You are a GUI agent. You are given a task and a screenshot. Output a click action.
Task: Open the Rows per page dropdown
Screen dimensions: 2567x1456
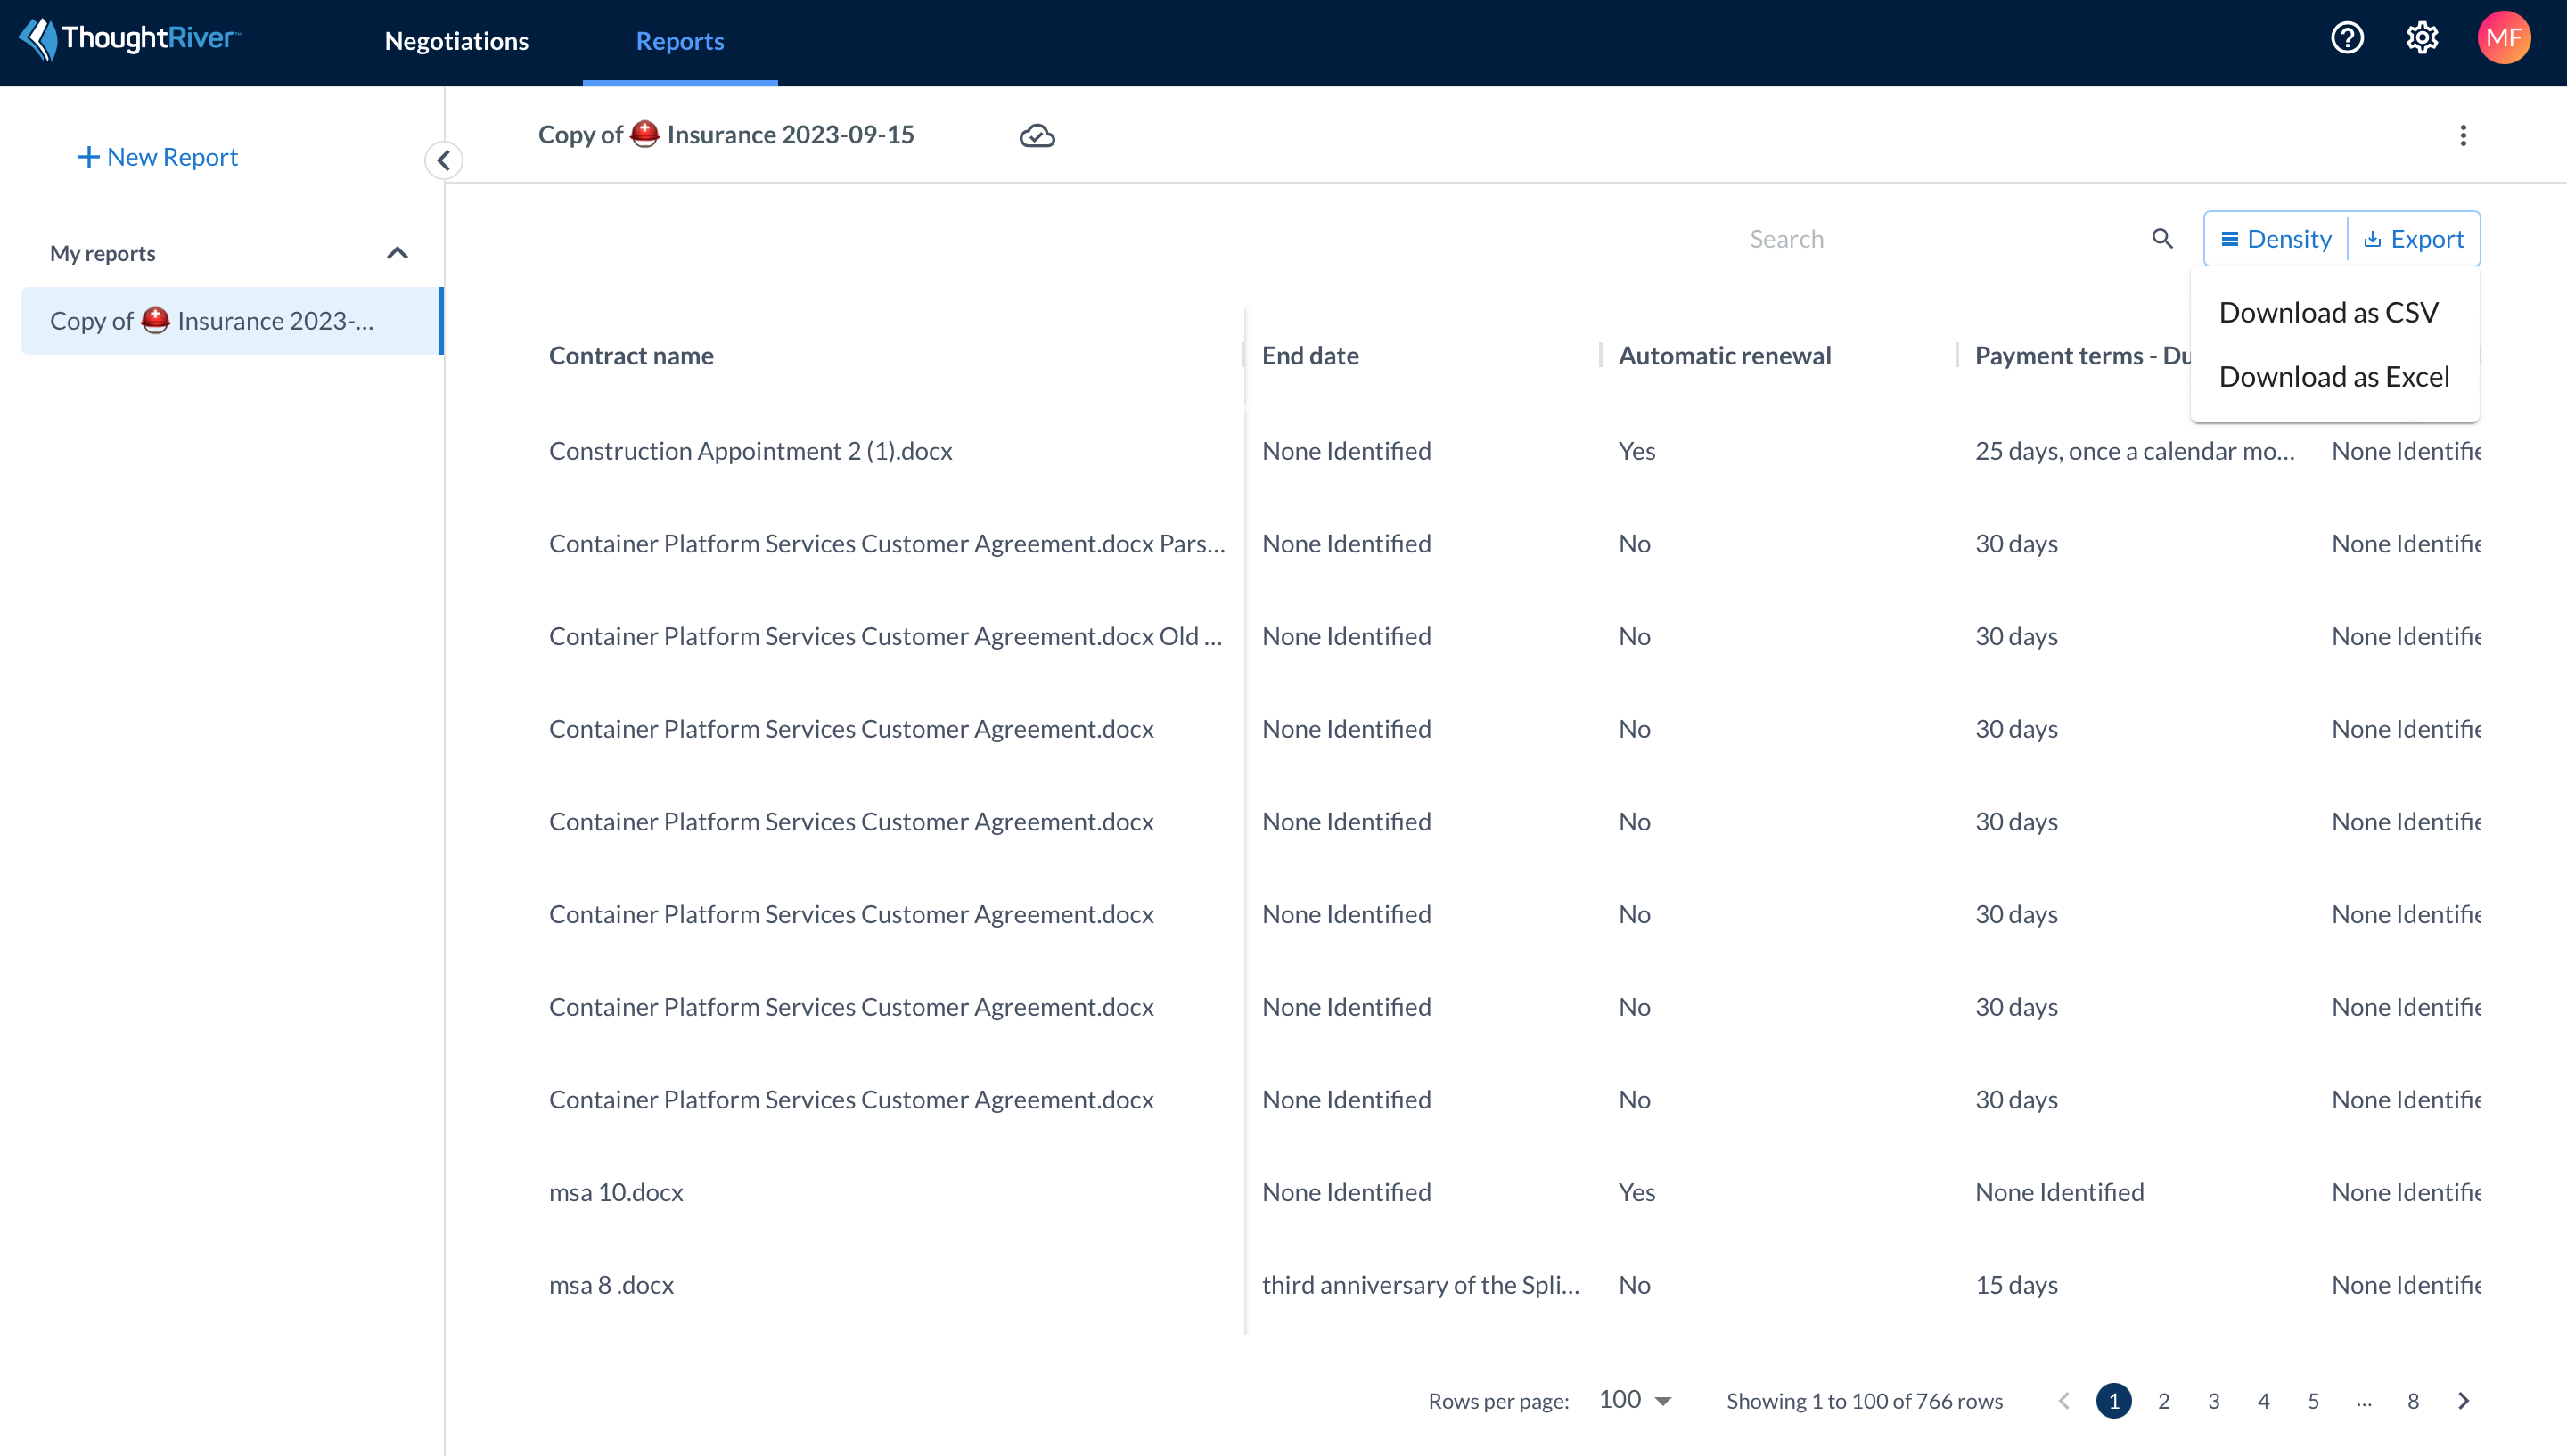click(x=1635, y=1399)
